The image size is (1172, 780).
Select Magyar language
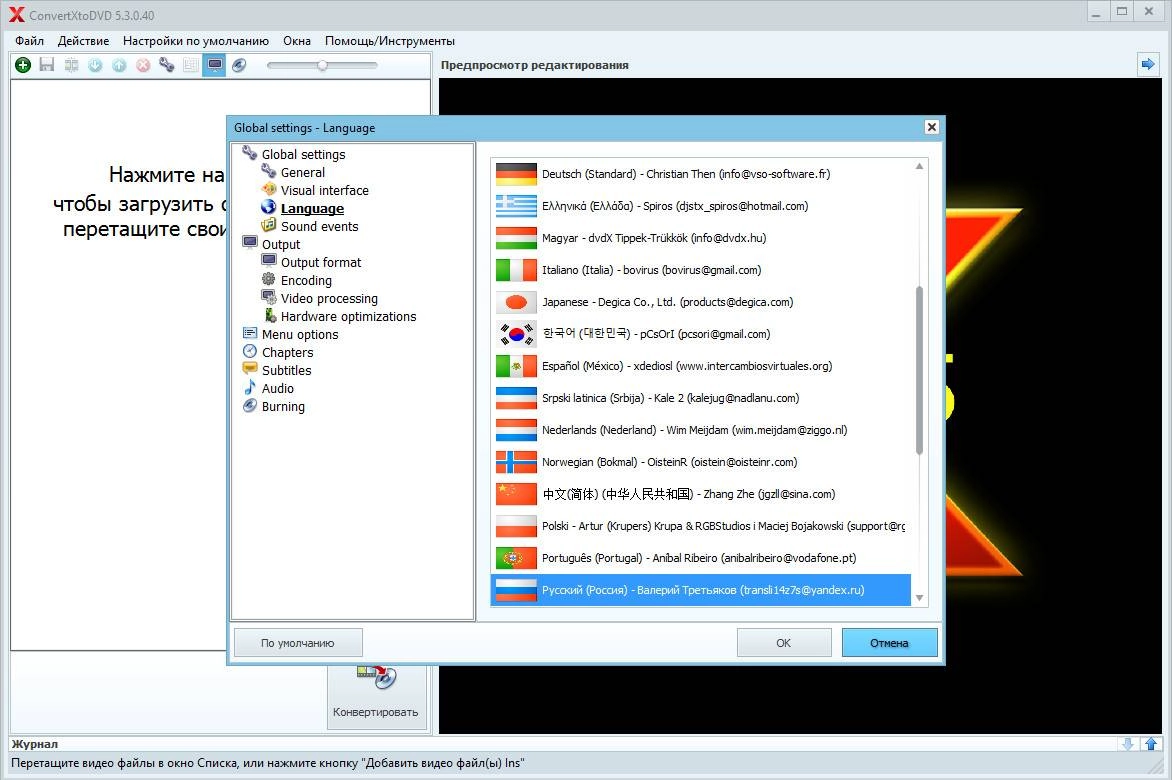point(701,238)
